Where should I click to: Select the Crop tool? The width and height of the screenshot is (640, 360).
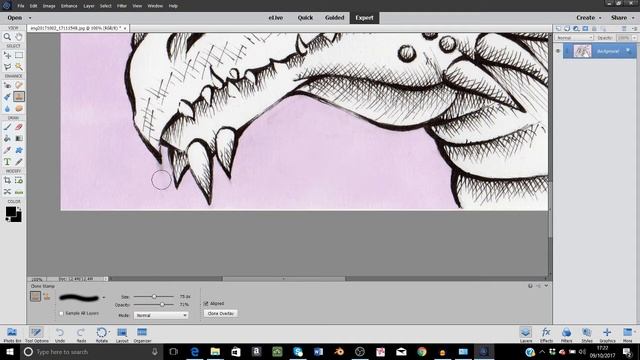[x=7, y=180]
